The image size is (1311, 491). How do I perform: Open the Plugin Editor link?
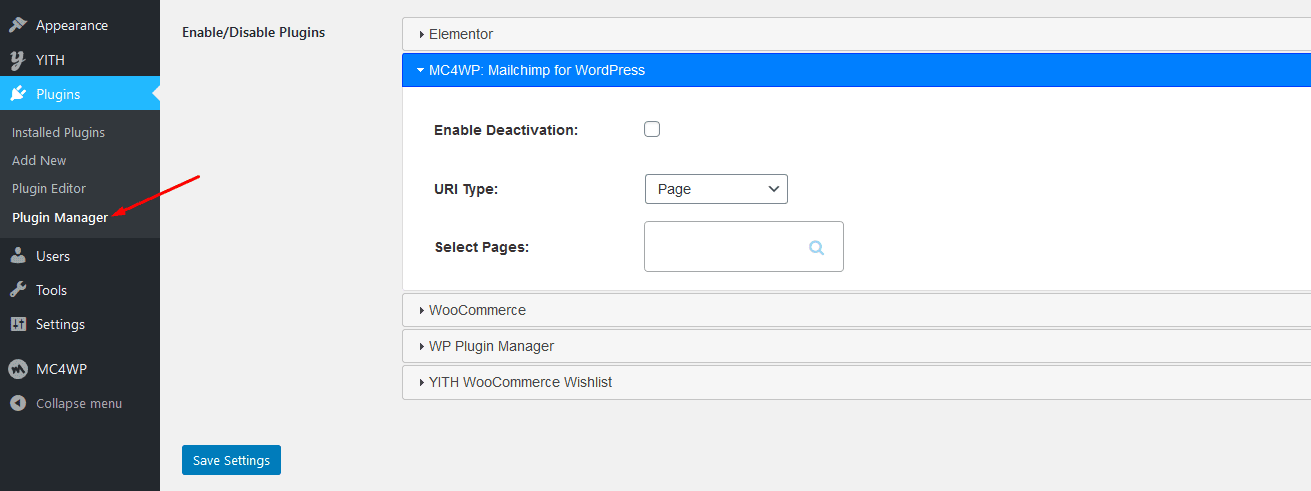(49, 188)
